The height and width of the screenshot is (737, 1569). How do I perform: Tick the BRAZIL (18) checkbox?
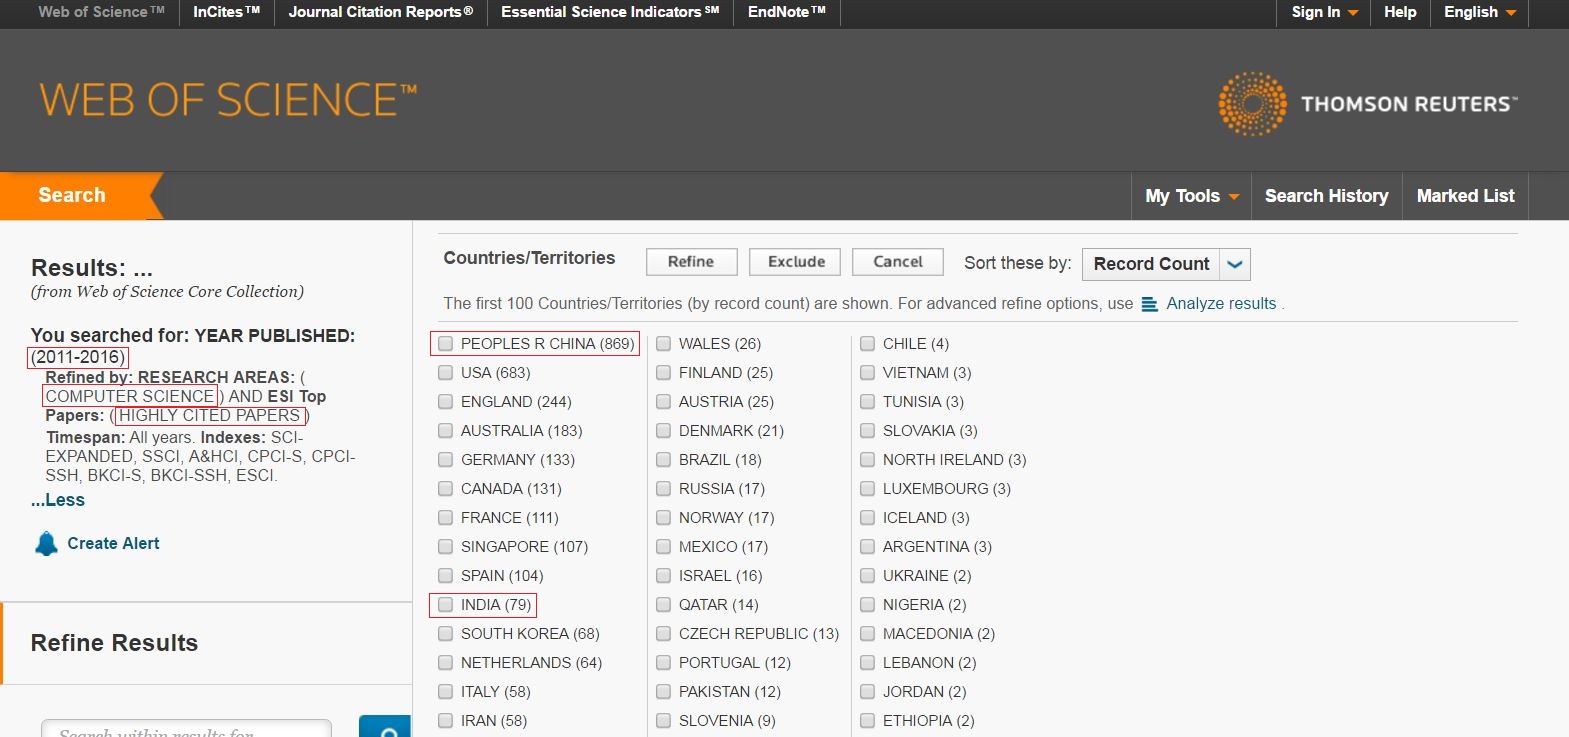point(664,460)
